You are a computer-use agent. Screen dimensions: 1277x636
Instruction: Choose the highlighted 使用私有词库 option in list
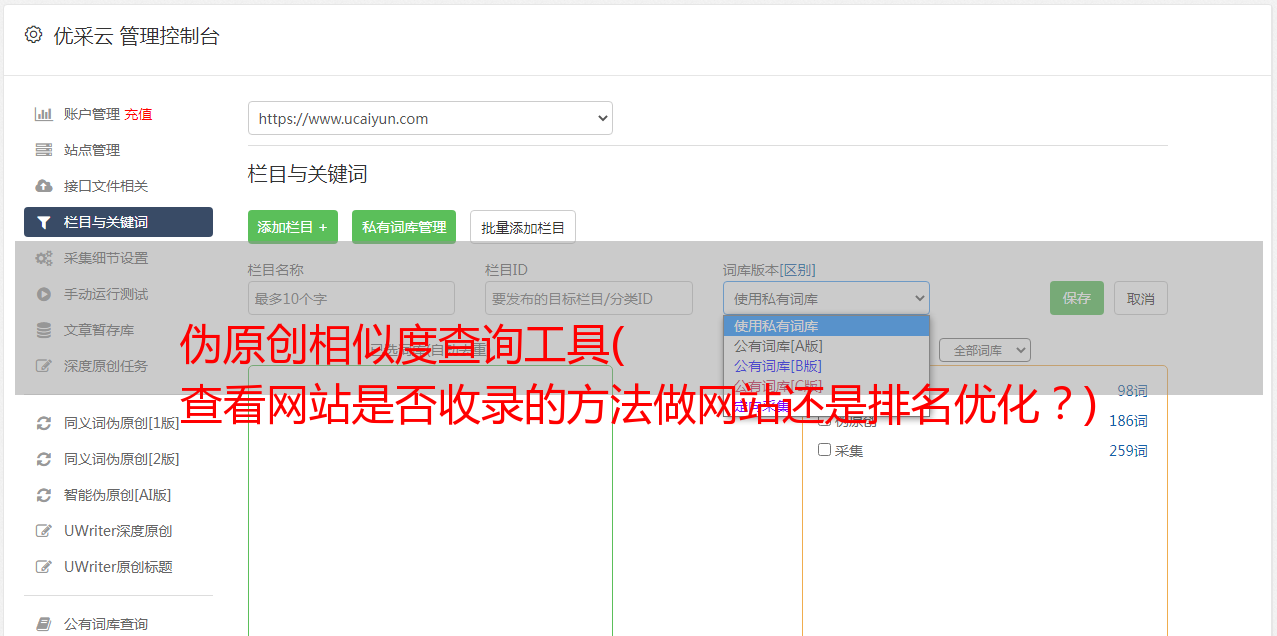826,326
